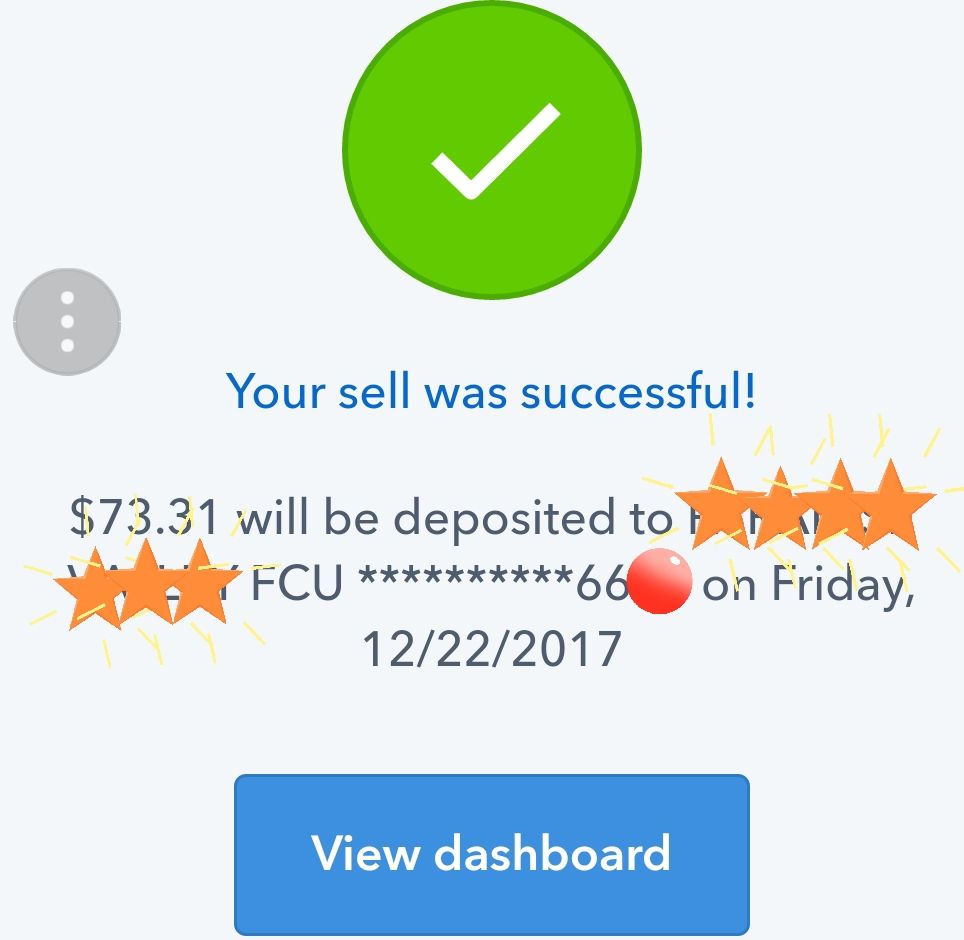This screenshot has width=964, height=940.
Task: Click the word 'deposited' in the message
Action: 504,519
